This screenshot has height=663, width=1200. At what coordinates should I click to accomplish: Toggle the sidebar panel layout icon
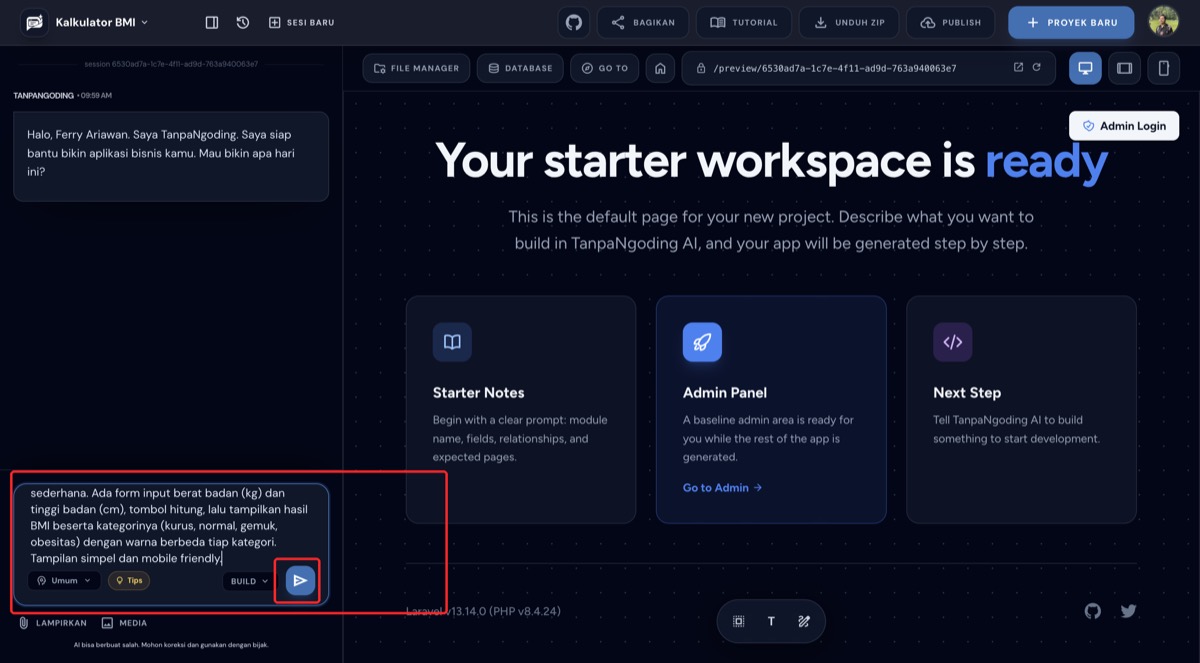pyautogui.click(x=212, y=22)
